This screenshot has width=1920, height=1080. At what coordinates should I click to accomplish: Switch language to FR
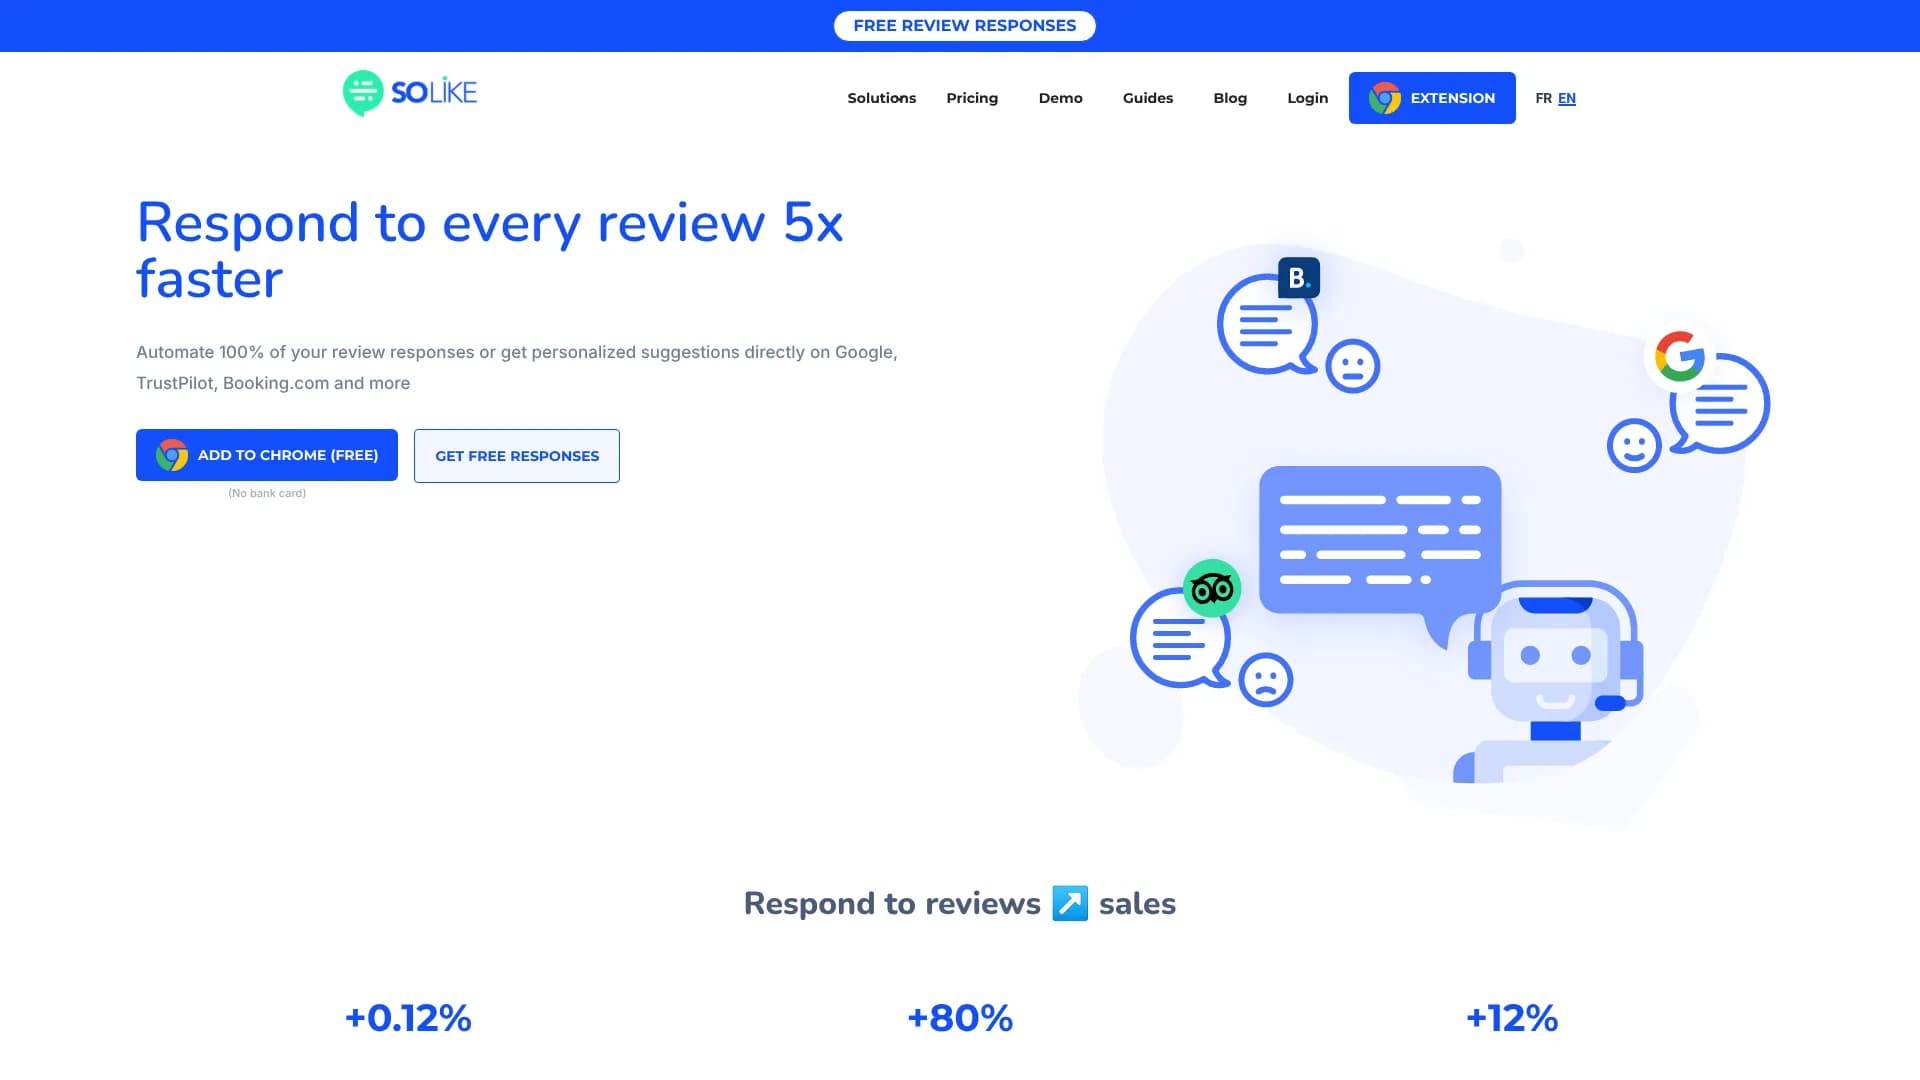1543,98
